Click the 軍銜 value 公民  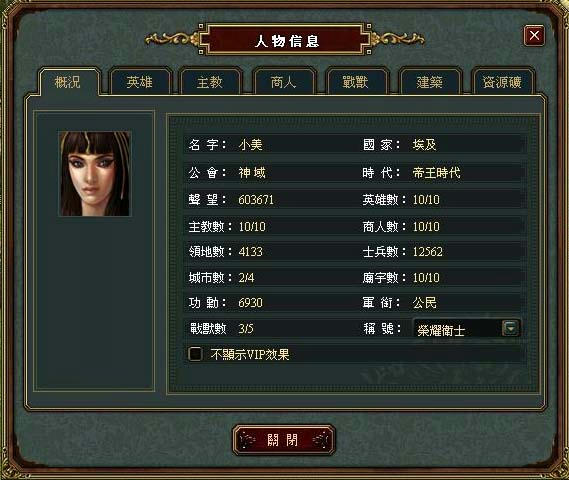(x=425, y=302)
